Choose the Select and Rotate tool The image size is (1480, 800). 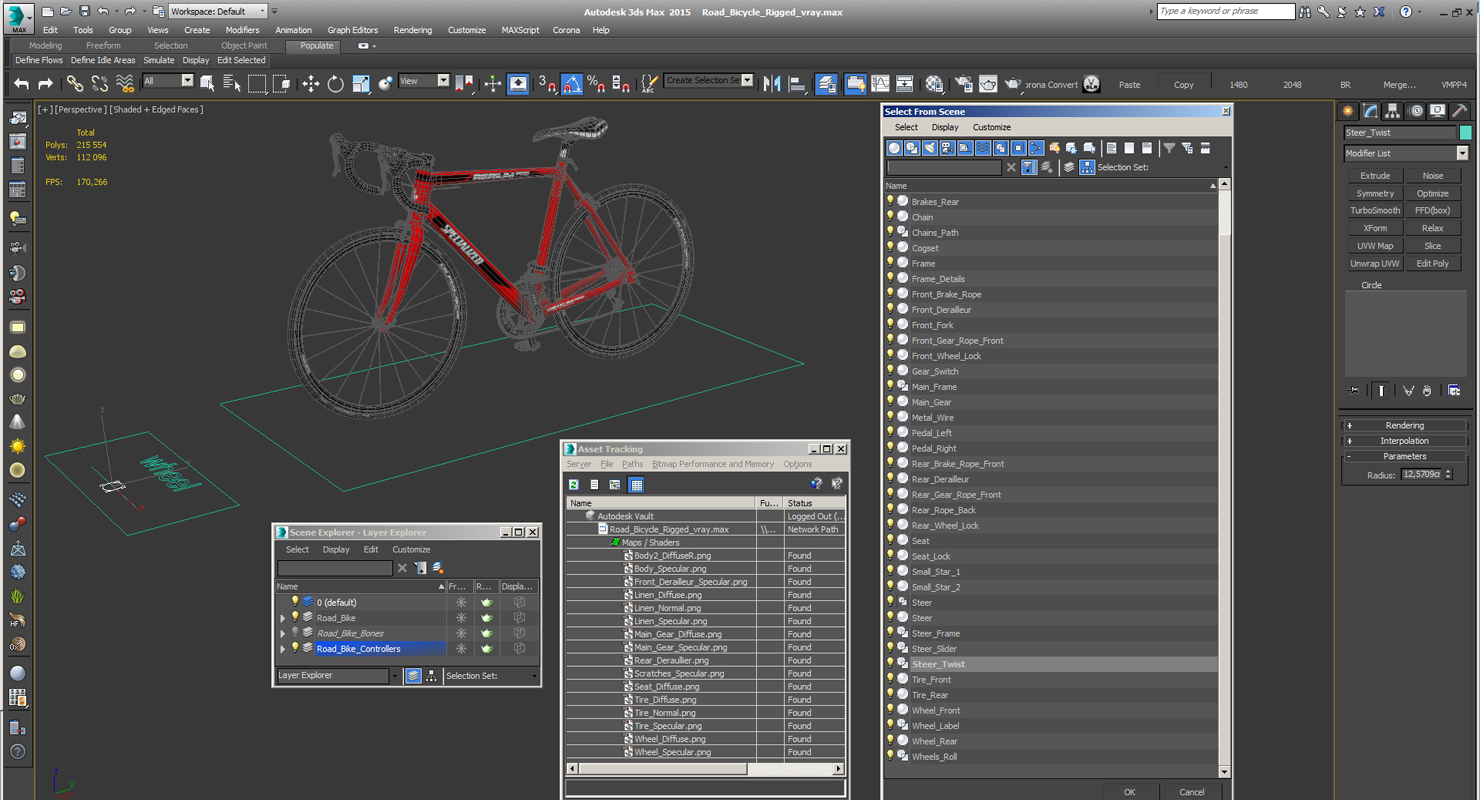[336, 84]
